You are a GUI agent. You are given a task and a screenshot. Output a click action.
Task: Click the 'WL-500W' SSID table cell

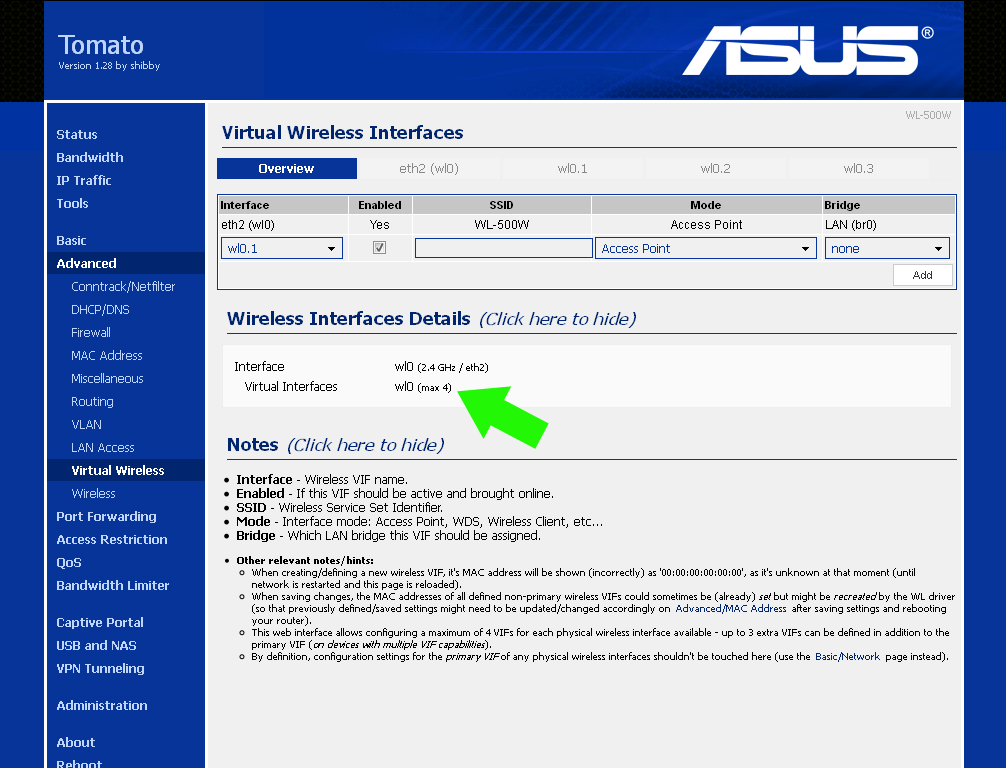pyautogui.click(x=502, y=225)
